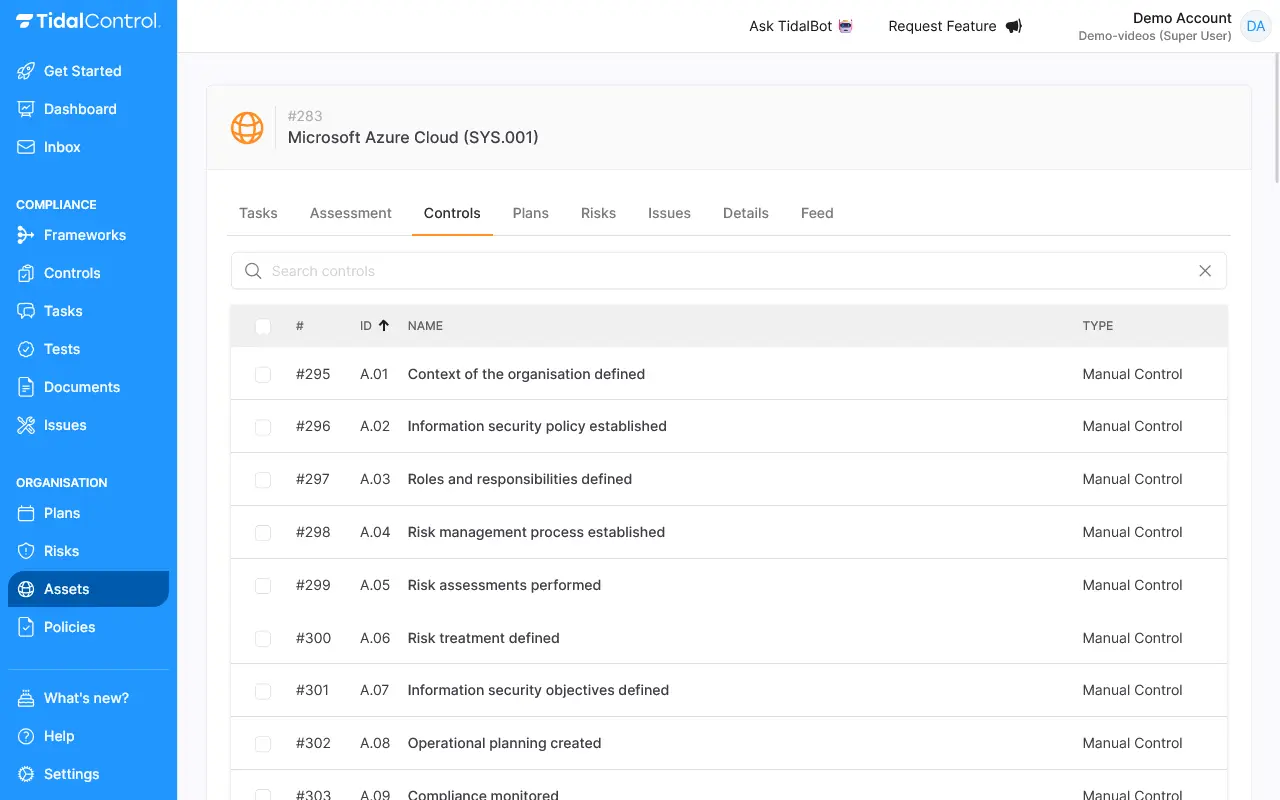Viewport: 1280px width, 800px height.
Task: Click the Policies document icon
Action: coord(26,627)
